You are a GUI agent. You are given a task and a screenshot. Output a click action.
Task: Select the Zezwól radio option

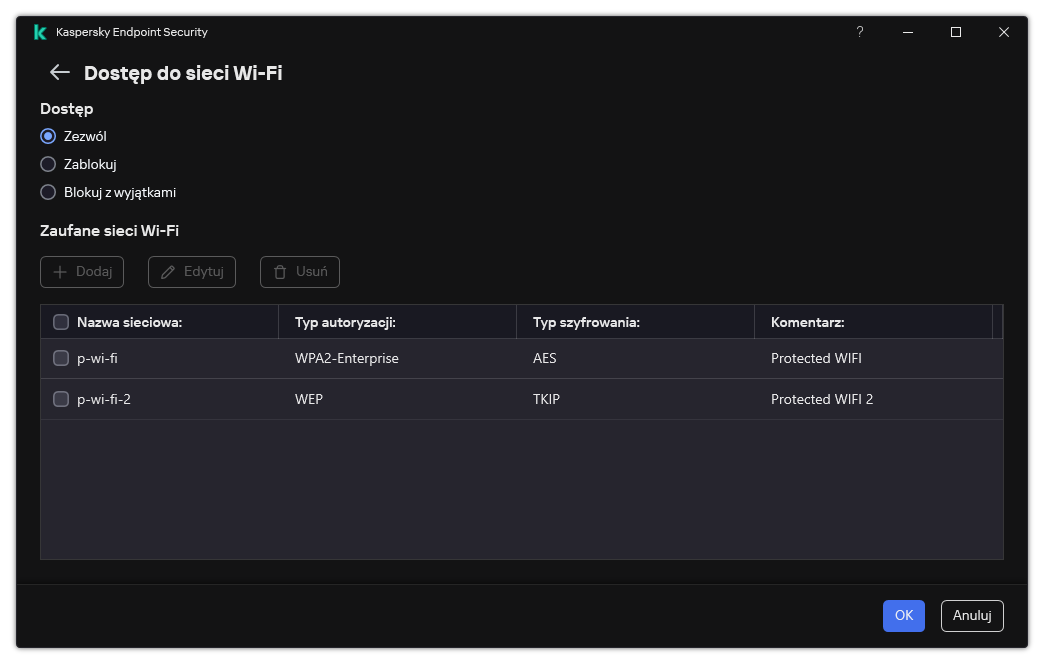click(48, 136)
